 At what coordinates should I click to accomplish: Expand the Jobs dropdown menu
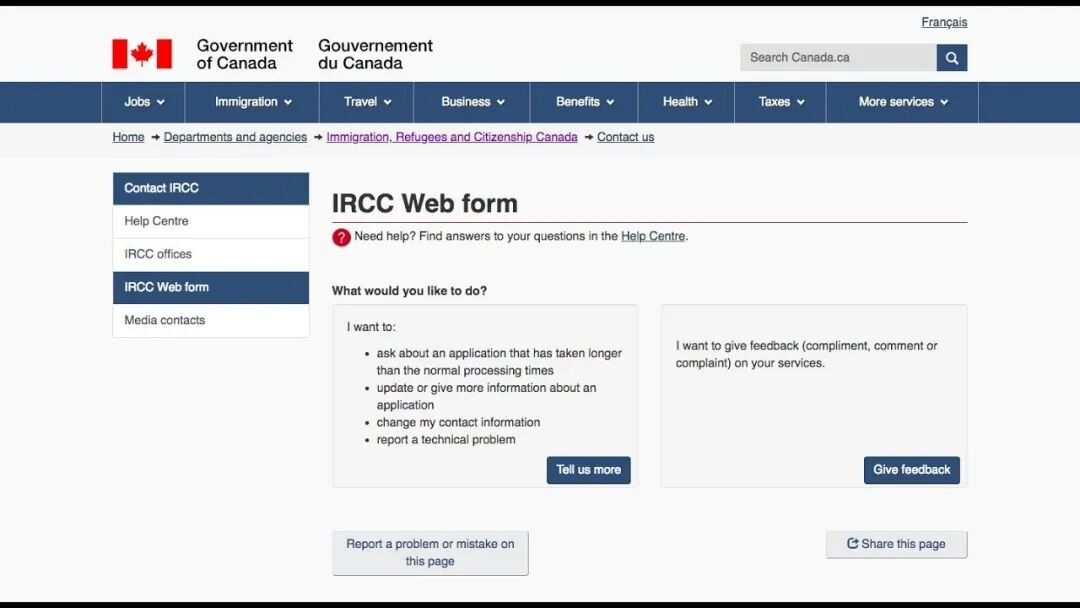[144, 102]
